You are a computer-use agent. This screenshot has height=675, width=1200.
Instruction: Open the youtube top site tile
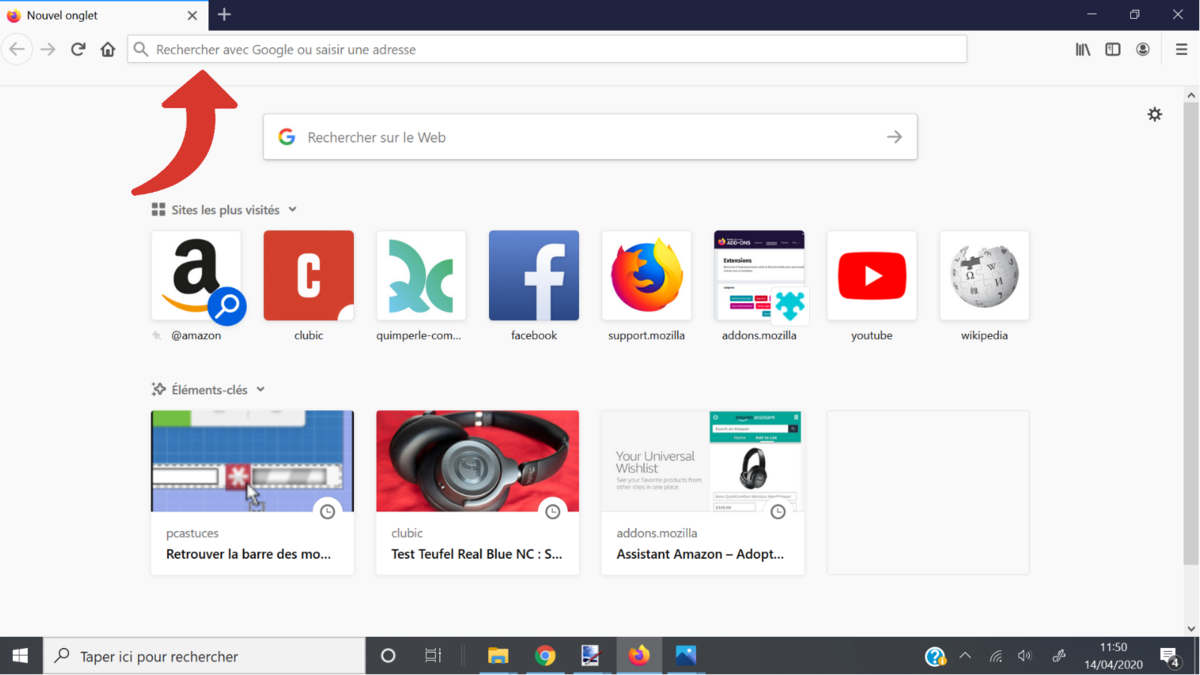pos(872,276)
